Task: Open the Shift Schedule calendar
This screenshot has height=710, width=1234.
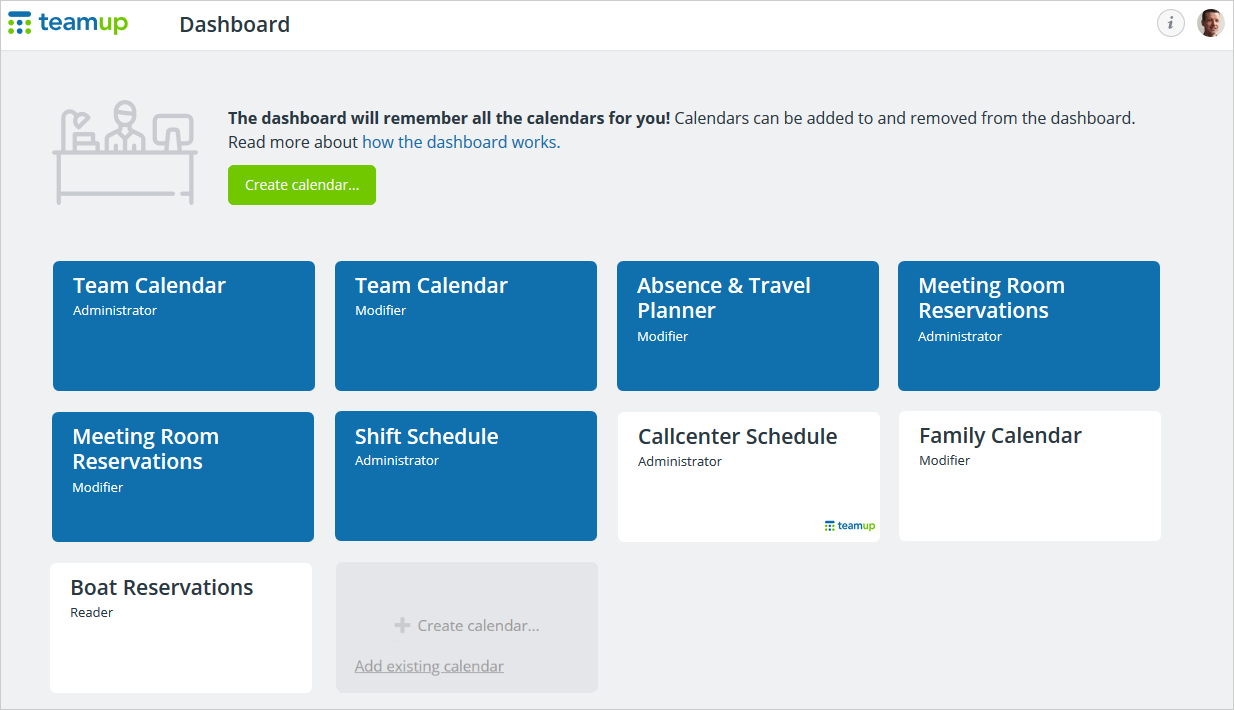Action: (x=466, y=477)
